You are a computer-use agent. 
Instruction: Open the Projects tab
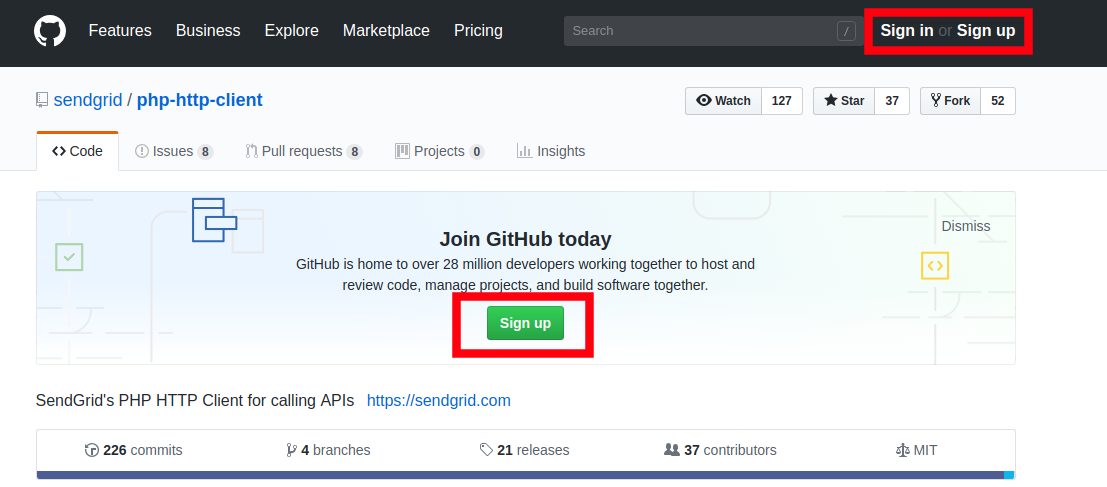(x=440, y=151)
